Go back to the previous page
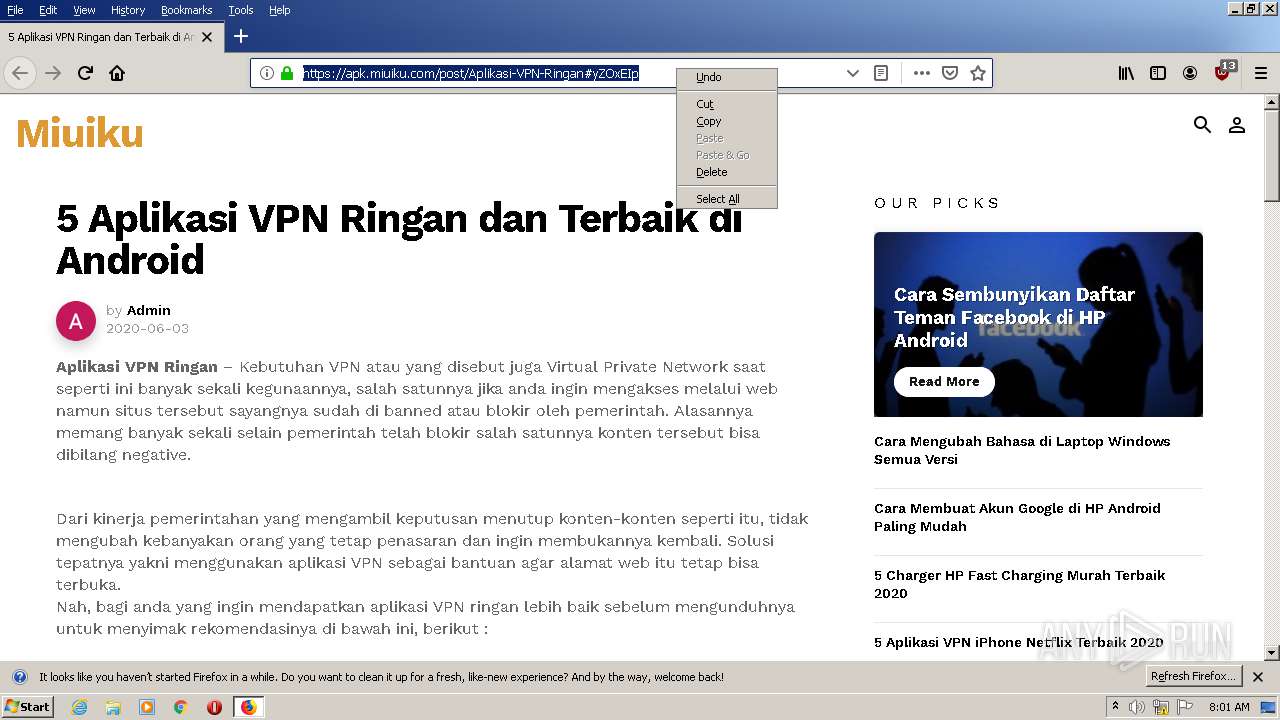Image resolution: width=1280 pixels, height=720 pixels. (20, 73)
